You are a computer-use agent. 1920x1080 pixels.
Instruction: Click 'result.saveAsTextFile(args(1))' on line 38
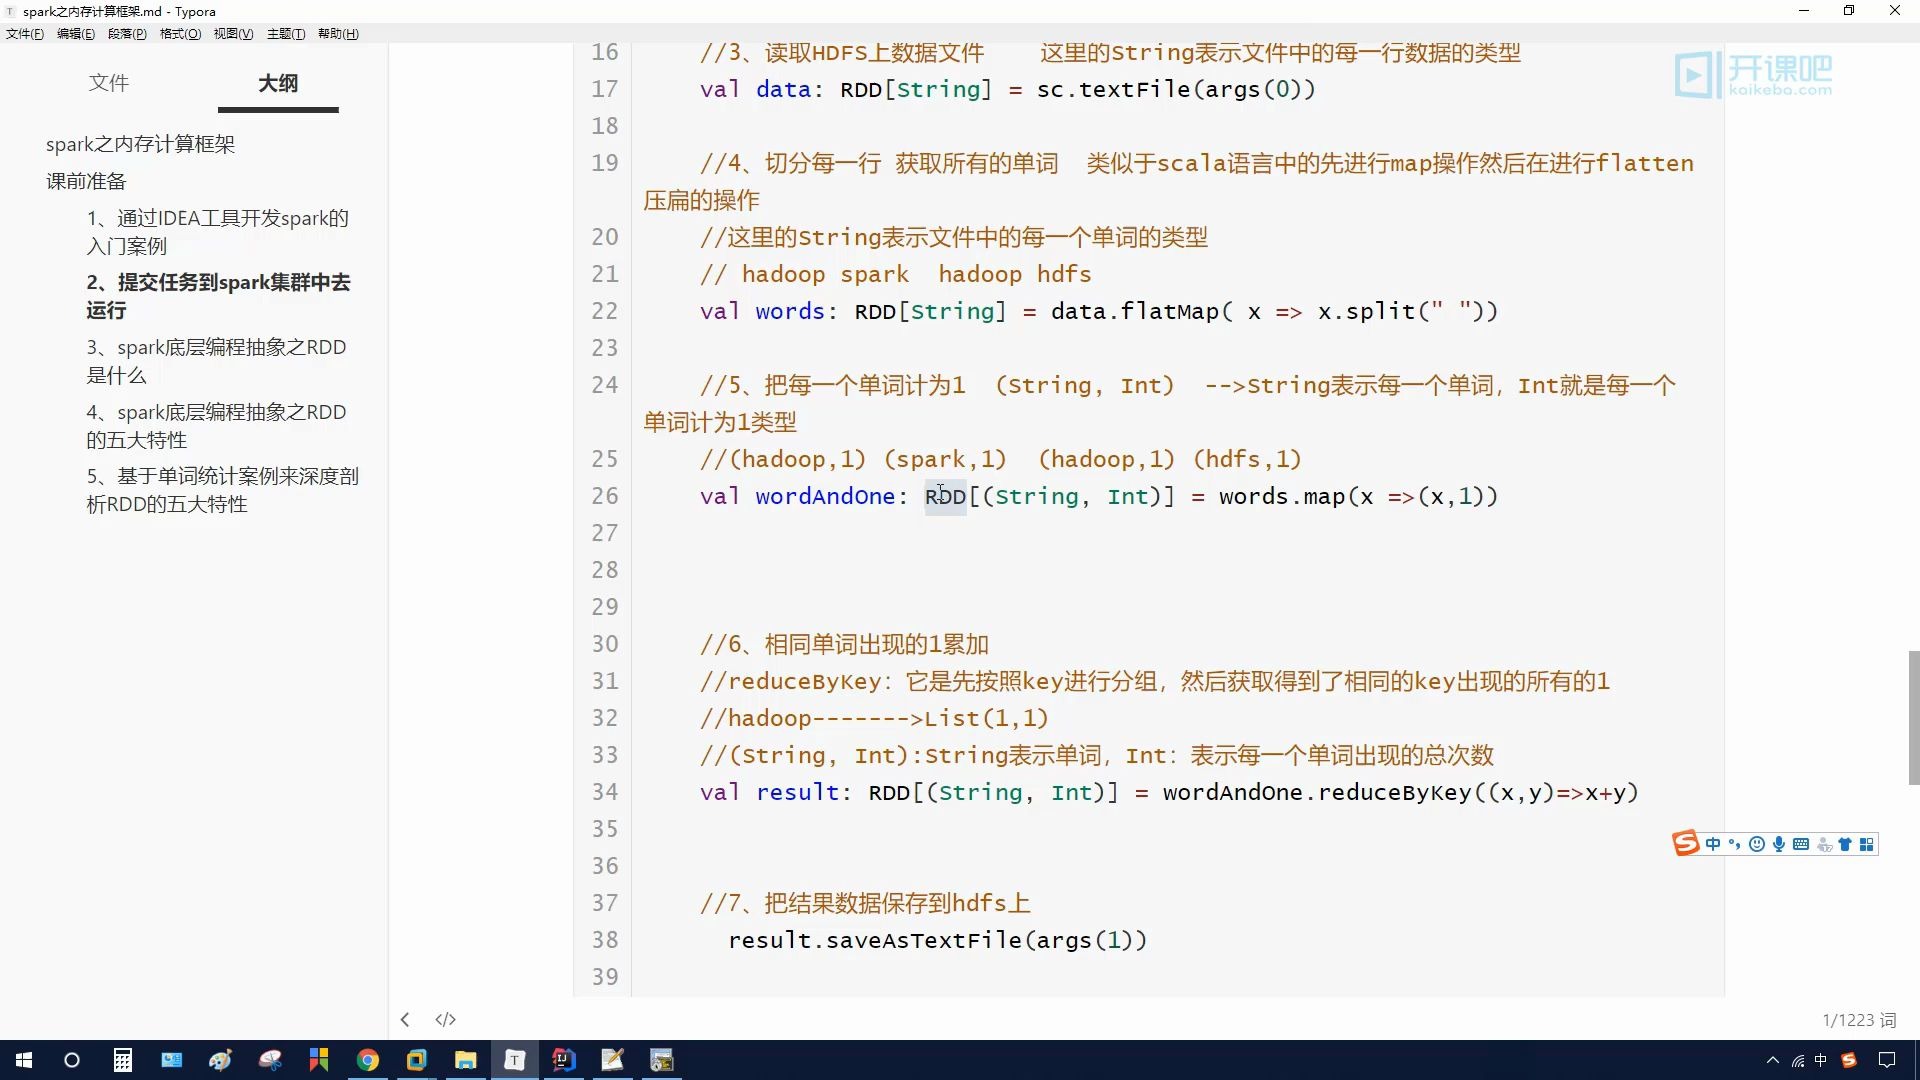coord(937,940)
